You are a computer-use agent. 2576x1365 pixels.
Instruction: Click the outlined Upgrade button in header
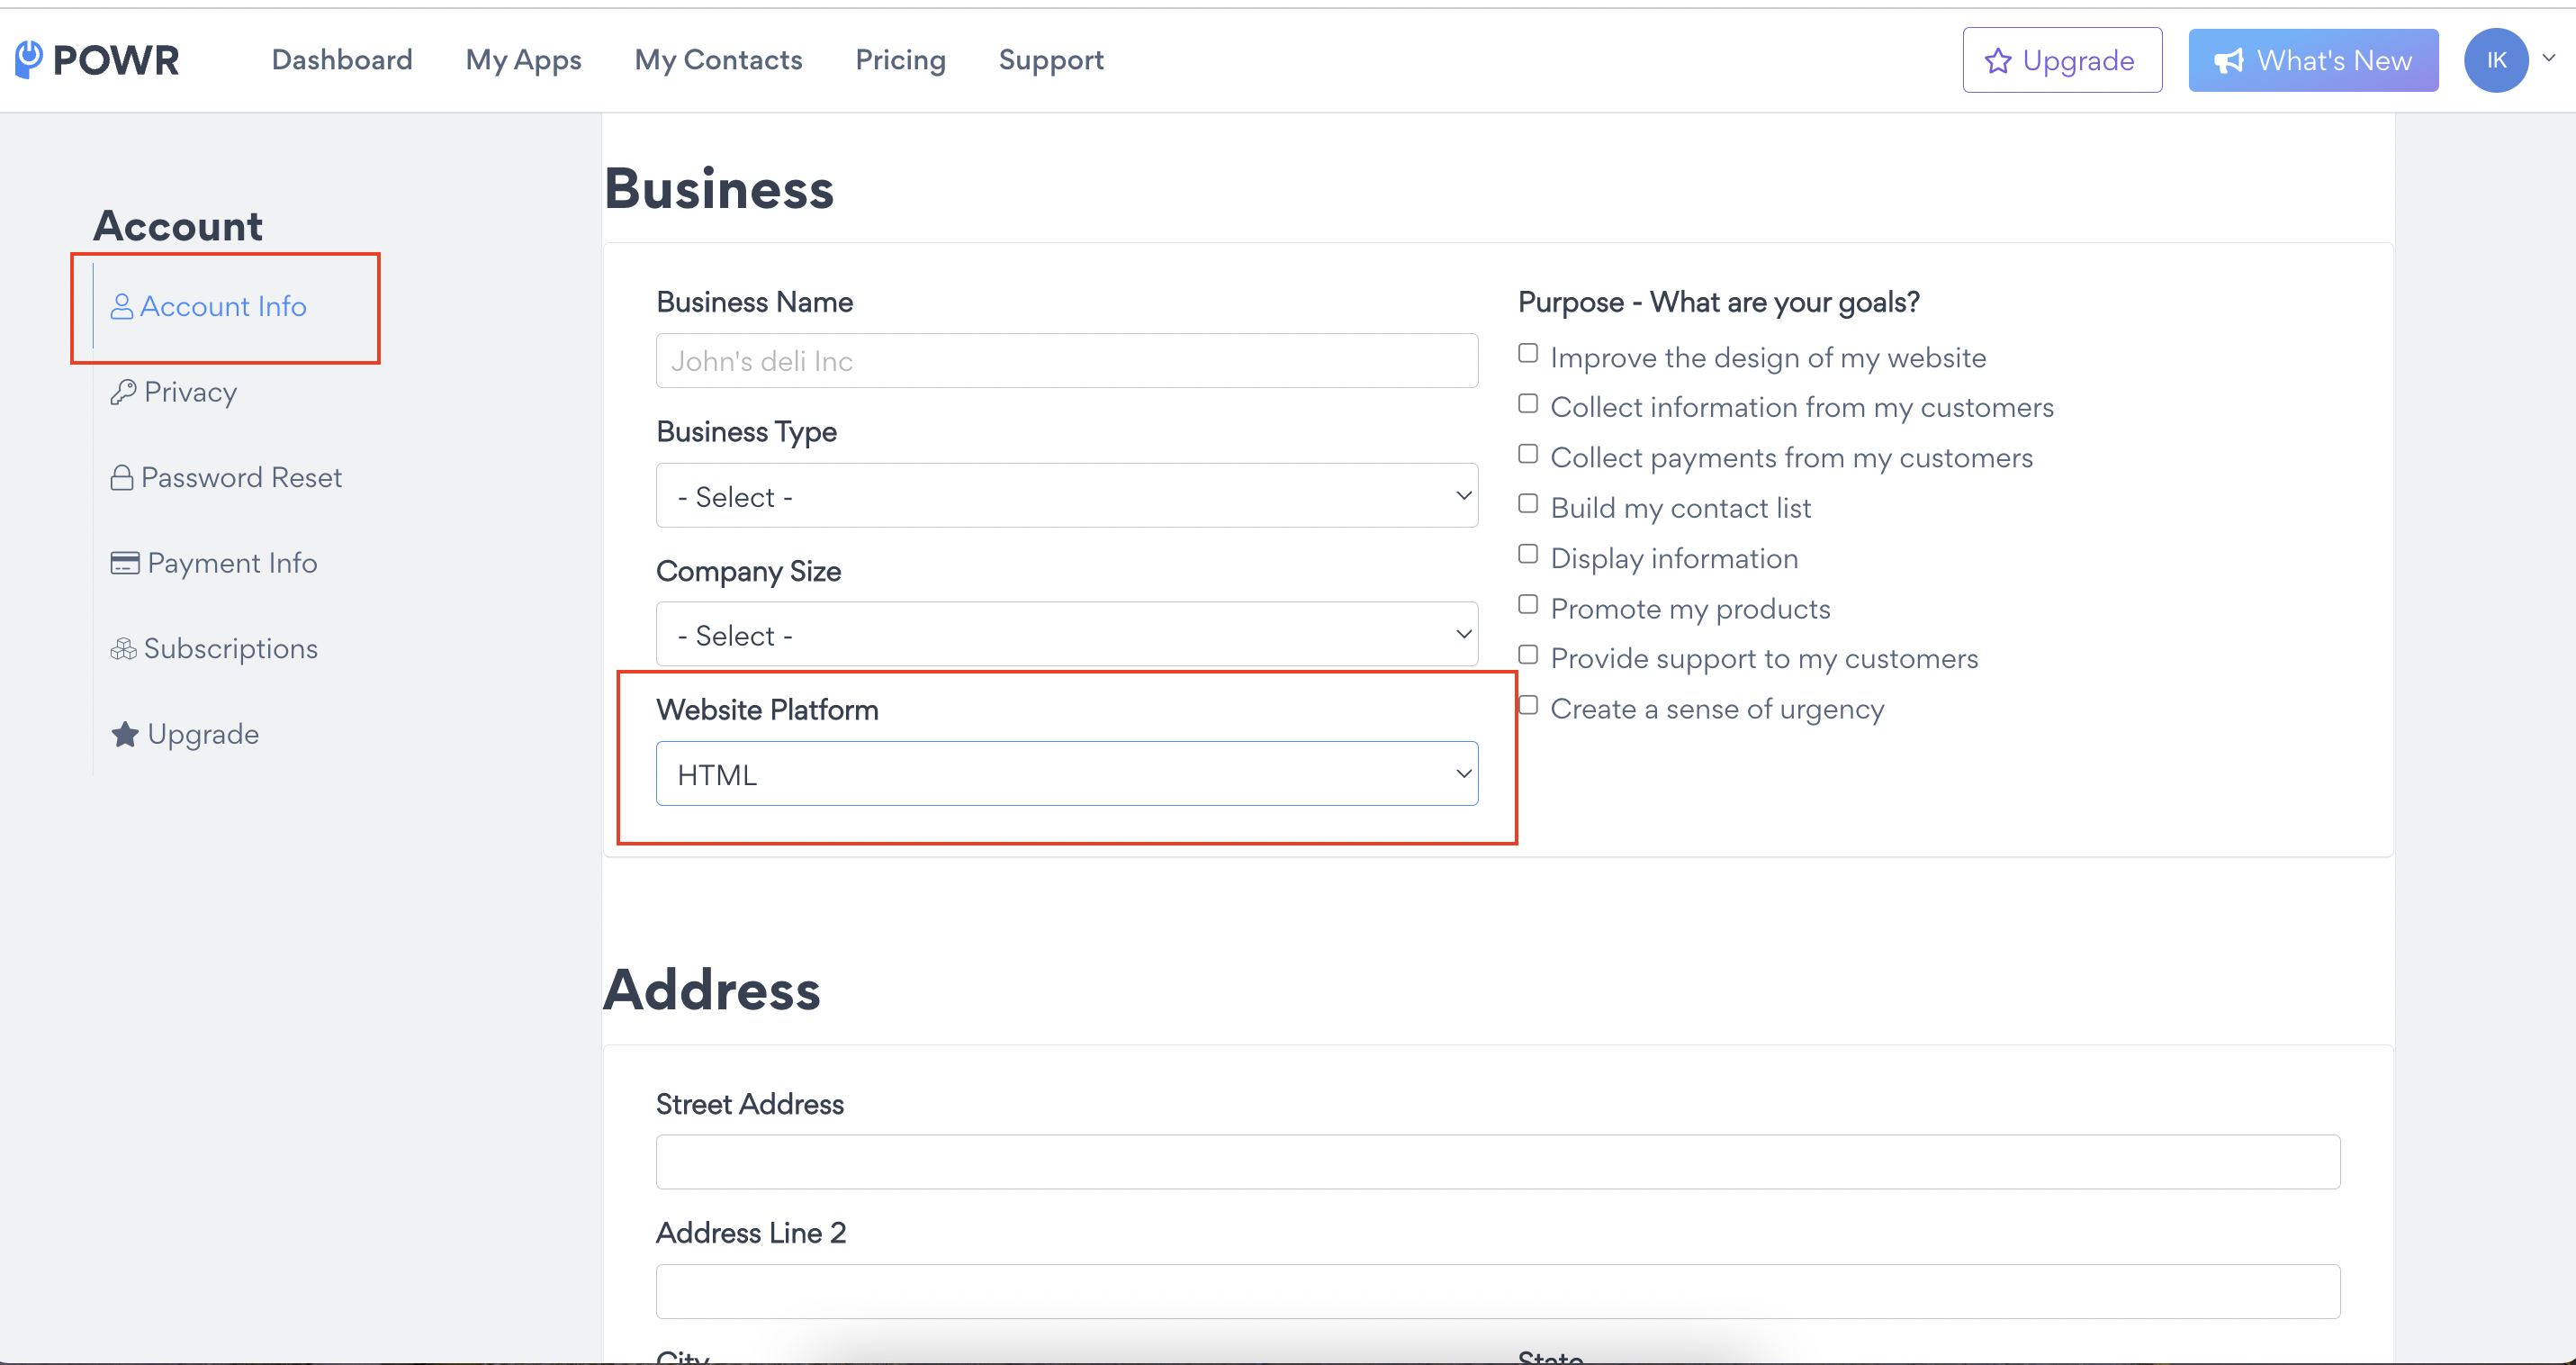[2062, 60]
